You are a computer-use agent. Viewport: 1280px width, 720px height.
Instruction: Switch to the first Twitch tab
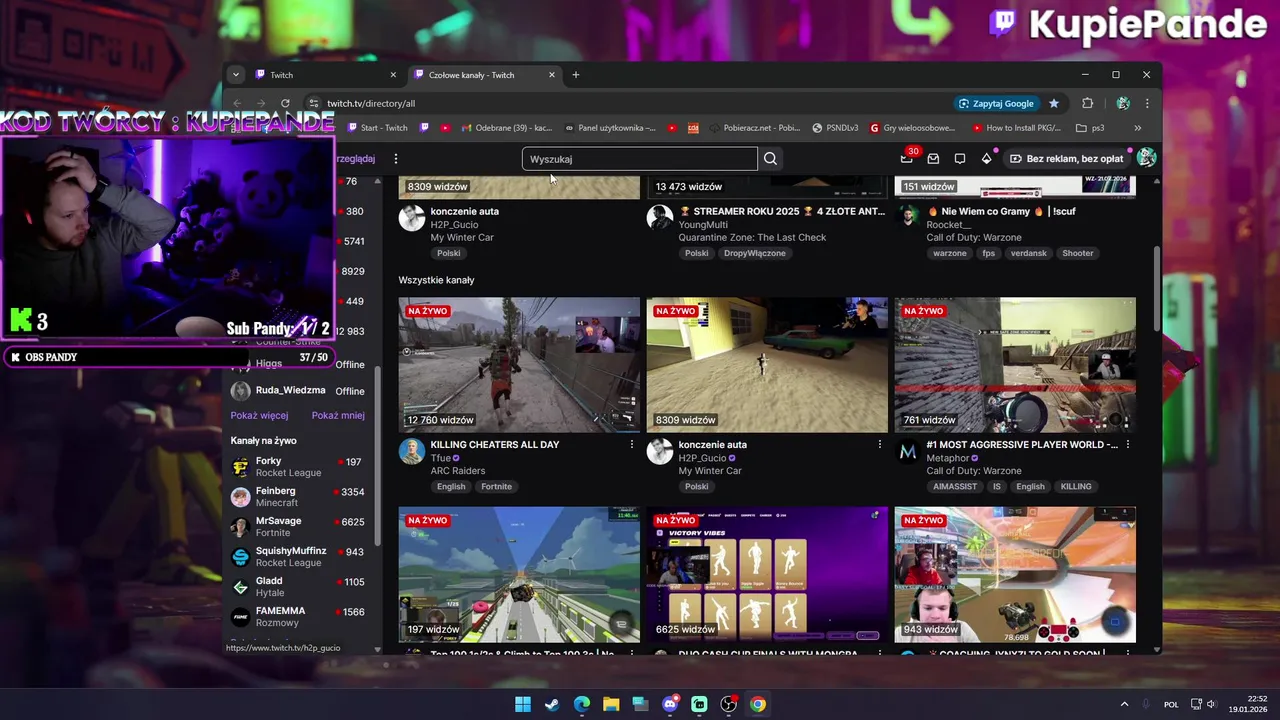coord(323,75)
